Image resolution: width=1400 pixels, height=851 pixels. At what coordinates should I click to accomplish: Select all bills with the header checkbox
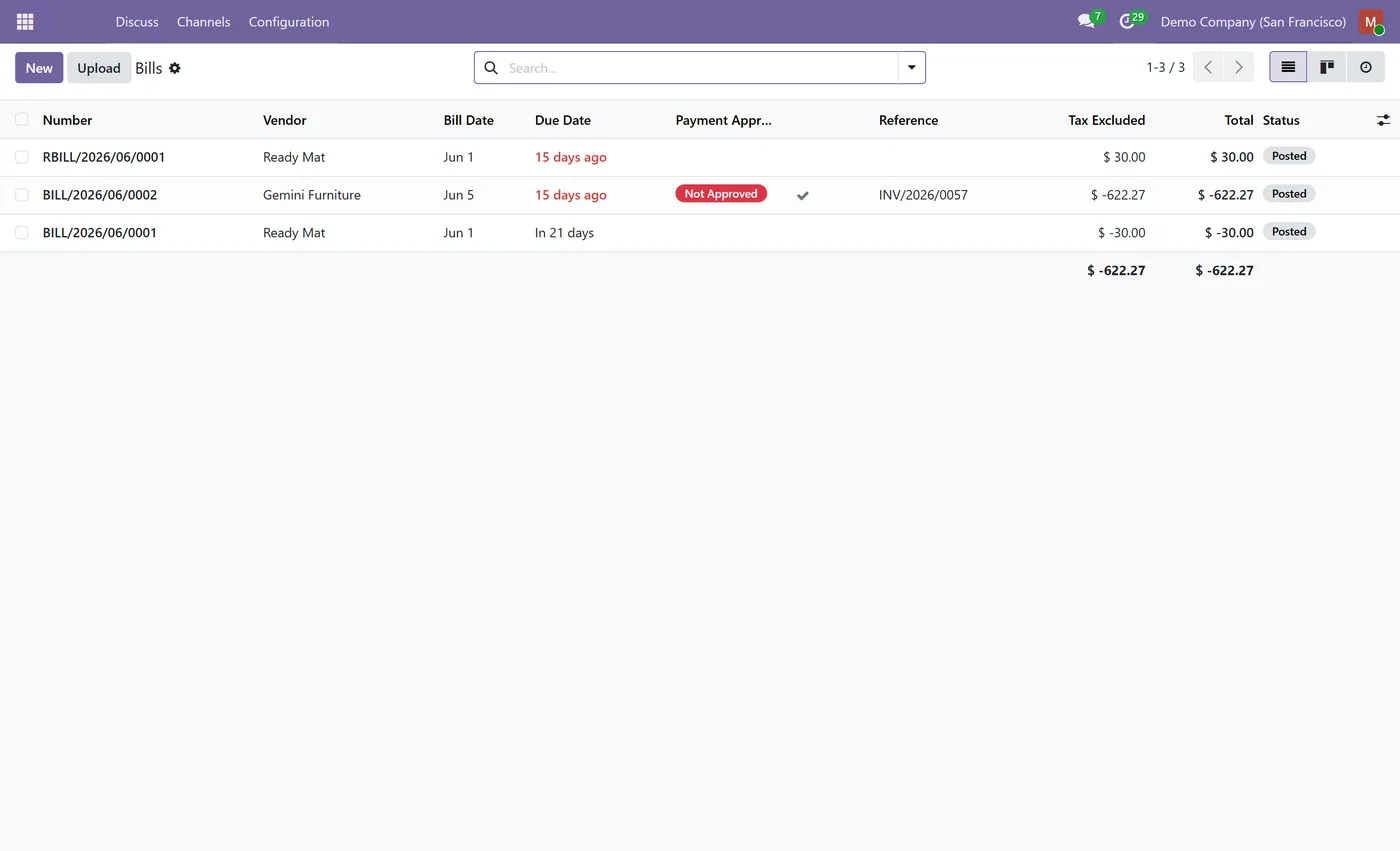[x=21, y=119]
